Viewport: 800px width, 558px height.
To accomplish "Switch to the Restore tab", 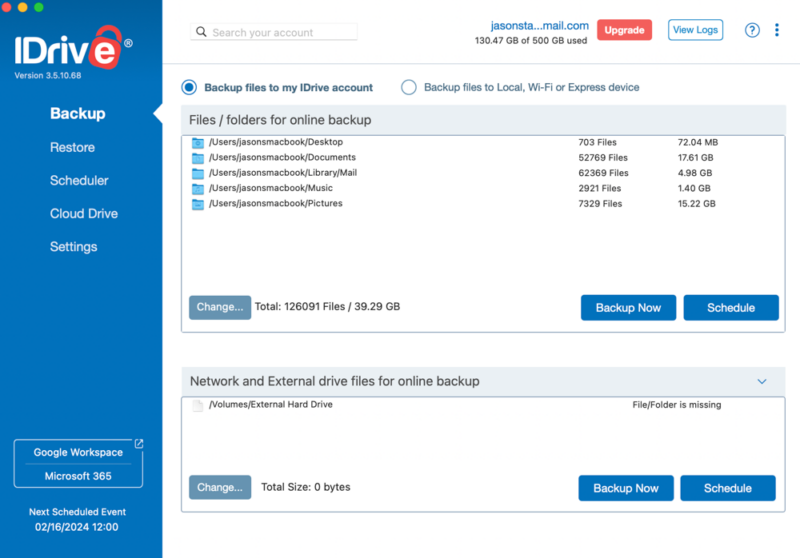I will click(72, 147).
